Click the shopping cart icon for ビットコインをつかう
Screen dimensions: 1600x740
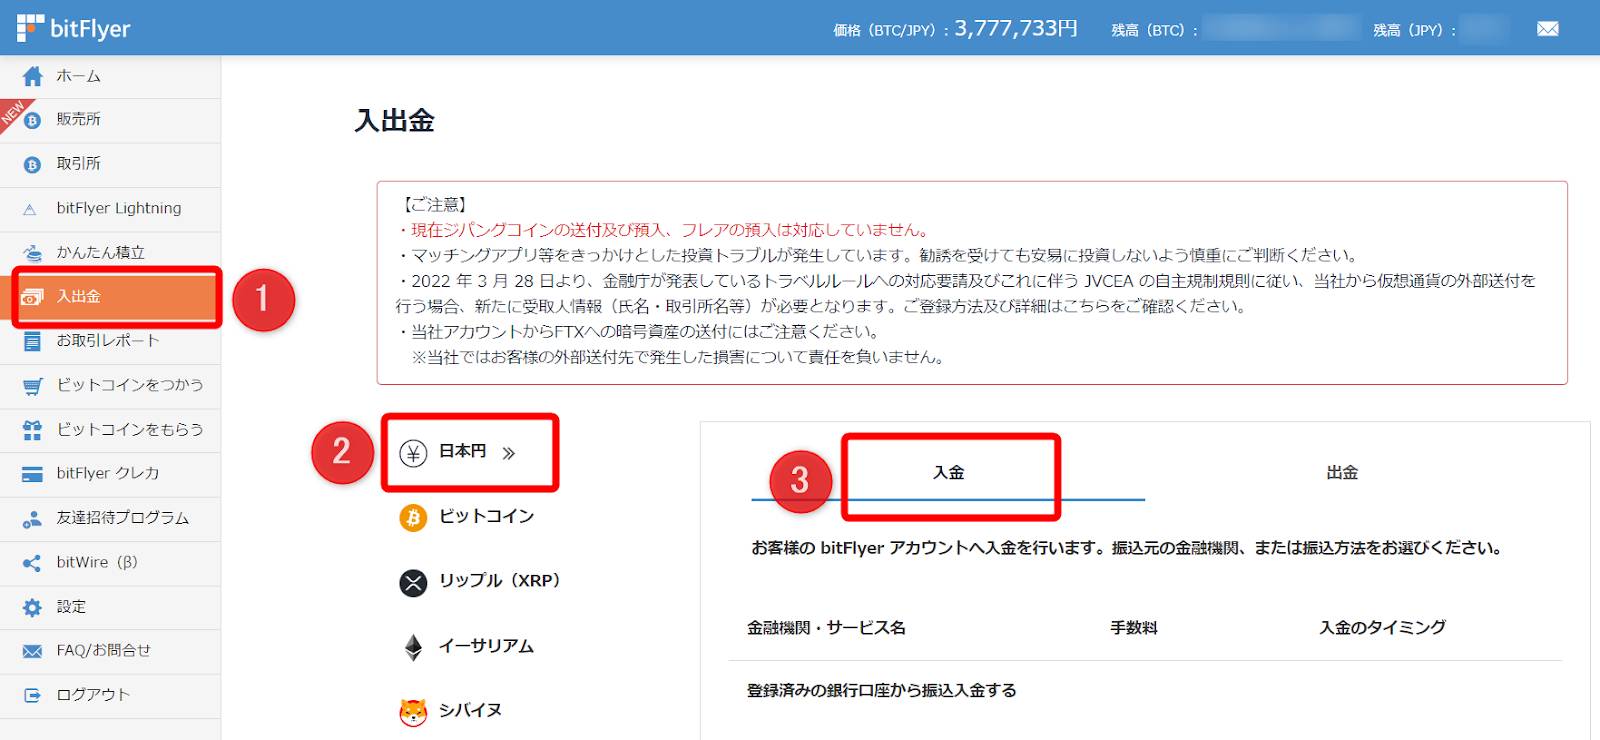point(33,386)
